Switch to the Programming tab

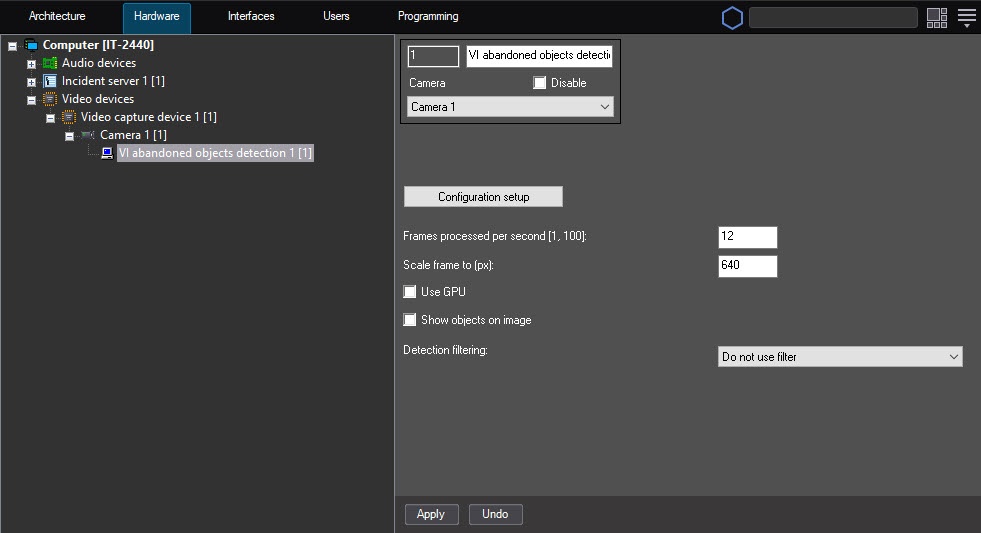(428, 17)
